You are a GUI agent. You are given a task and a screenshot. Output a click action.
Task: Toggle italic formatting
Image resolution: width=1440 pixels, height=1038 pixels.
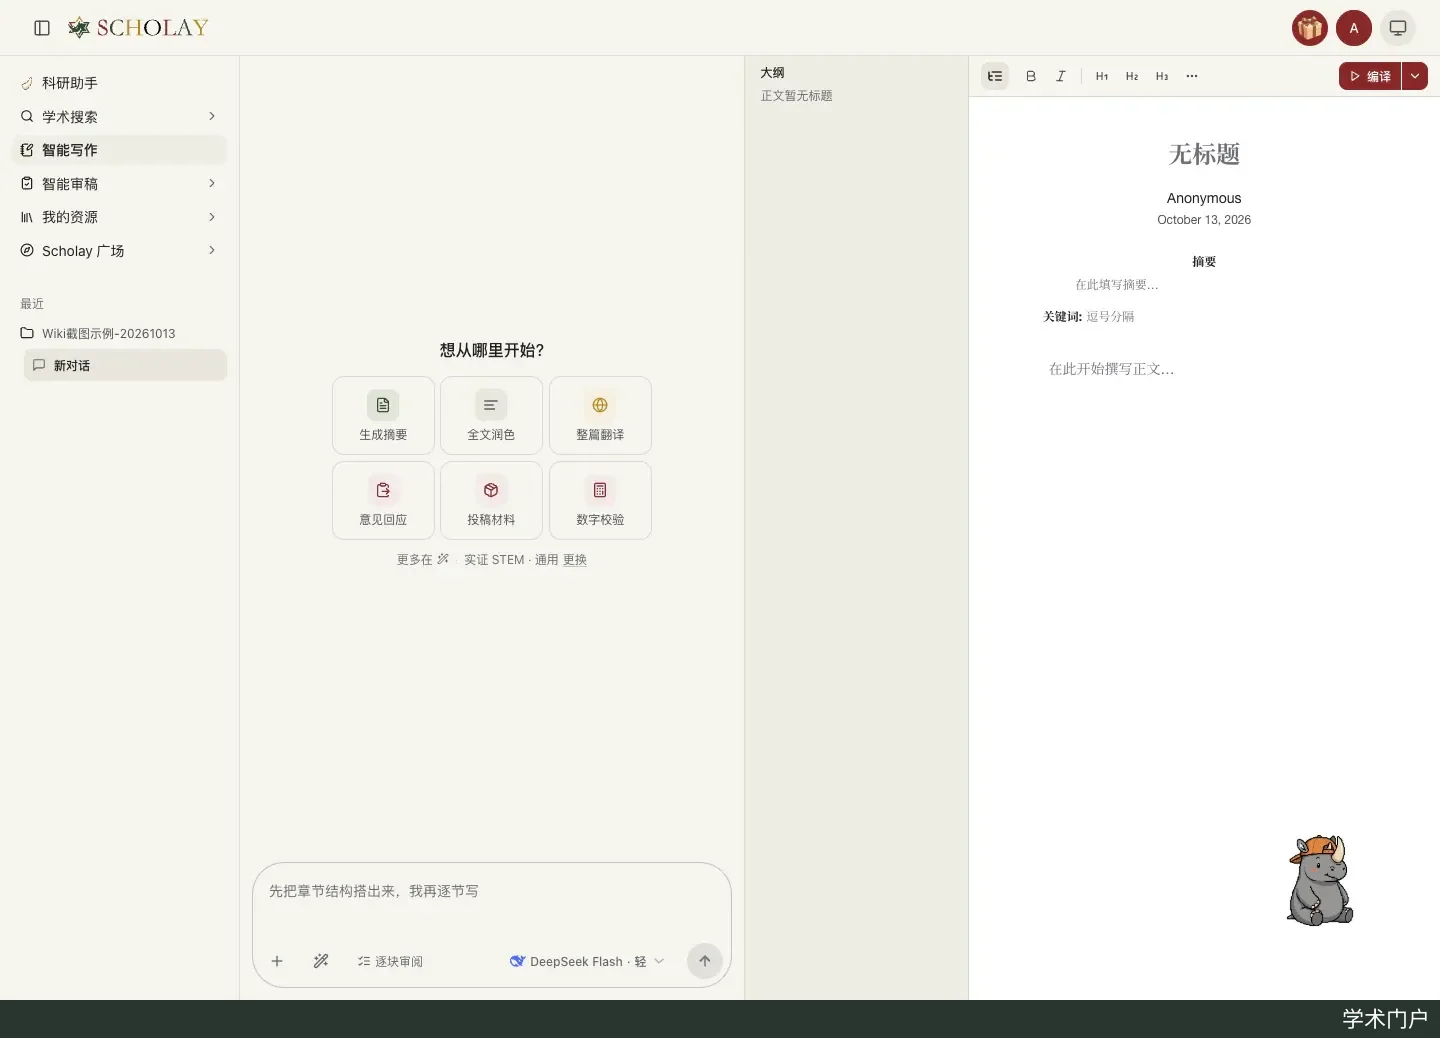[x=1061, y=76]
